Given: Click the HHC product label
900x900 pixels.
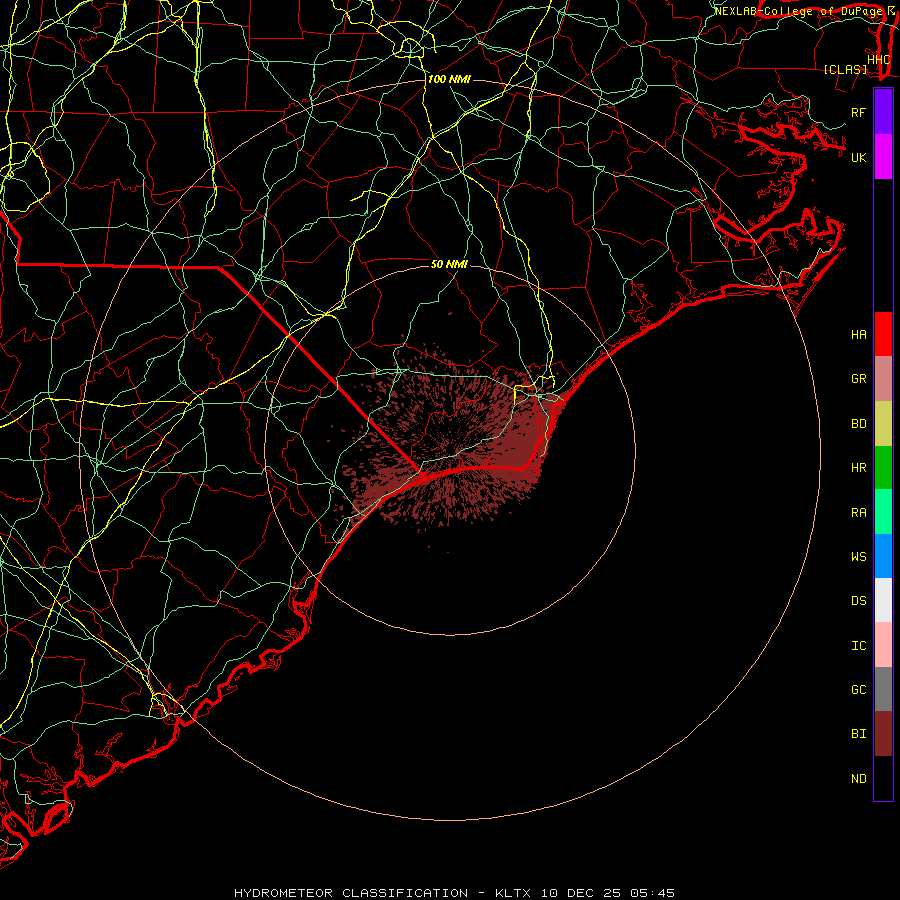Looking at the screenshot, I should click(879, 60).
